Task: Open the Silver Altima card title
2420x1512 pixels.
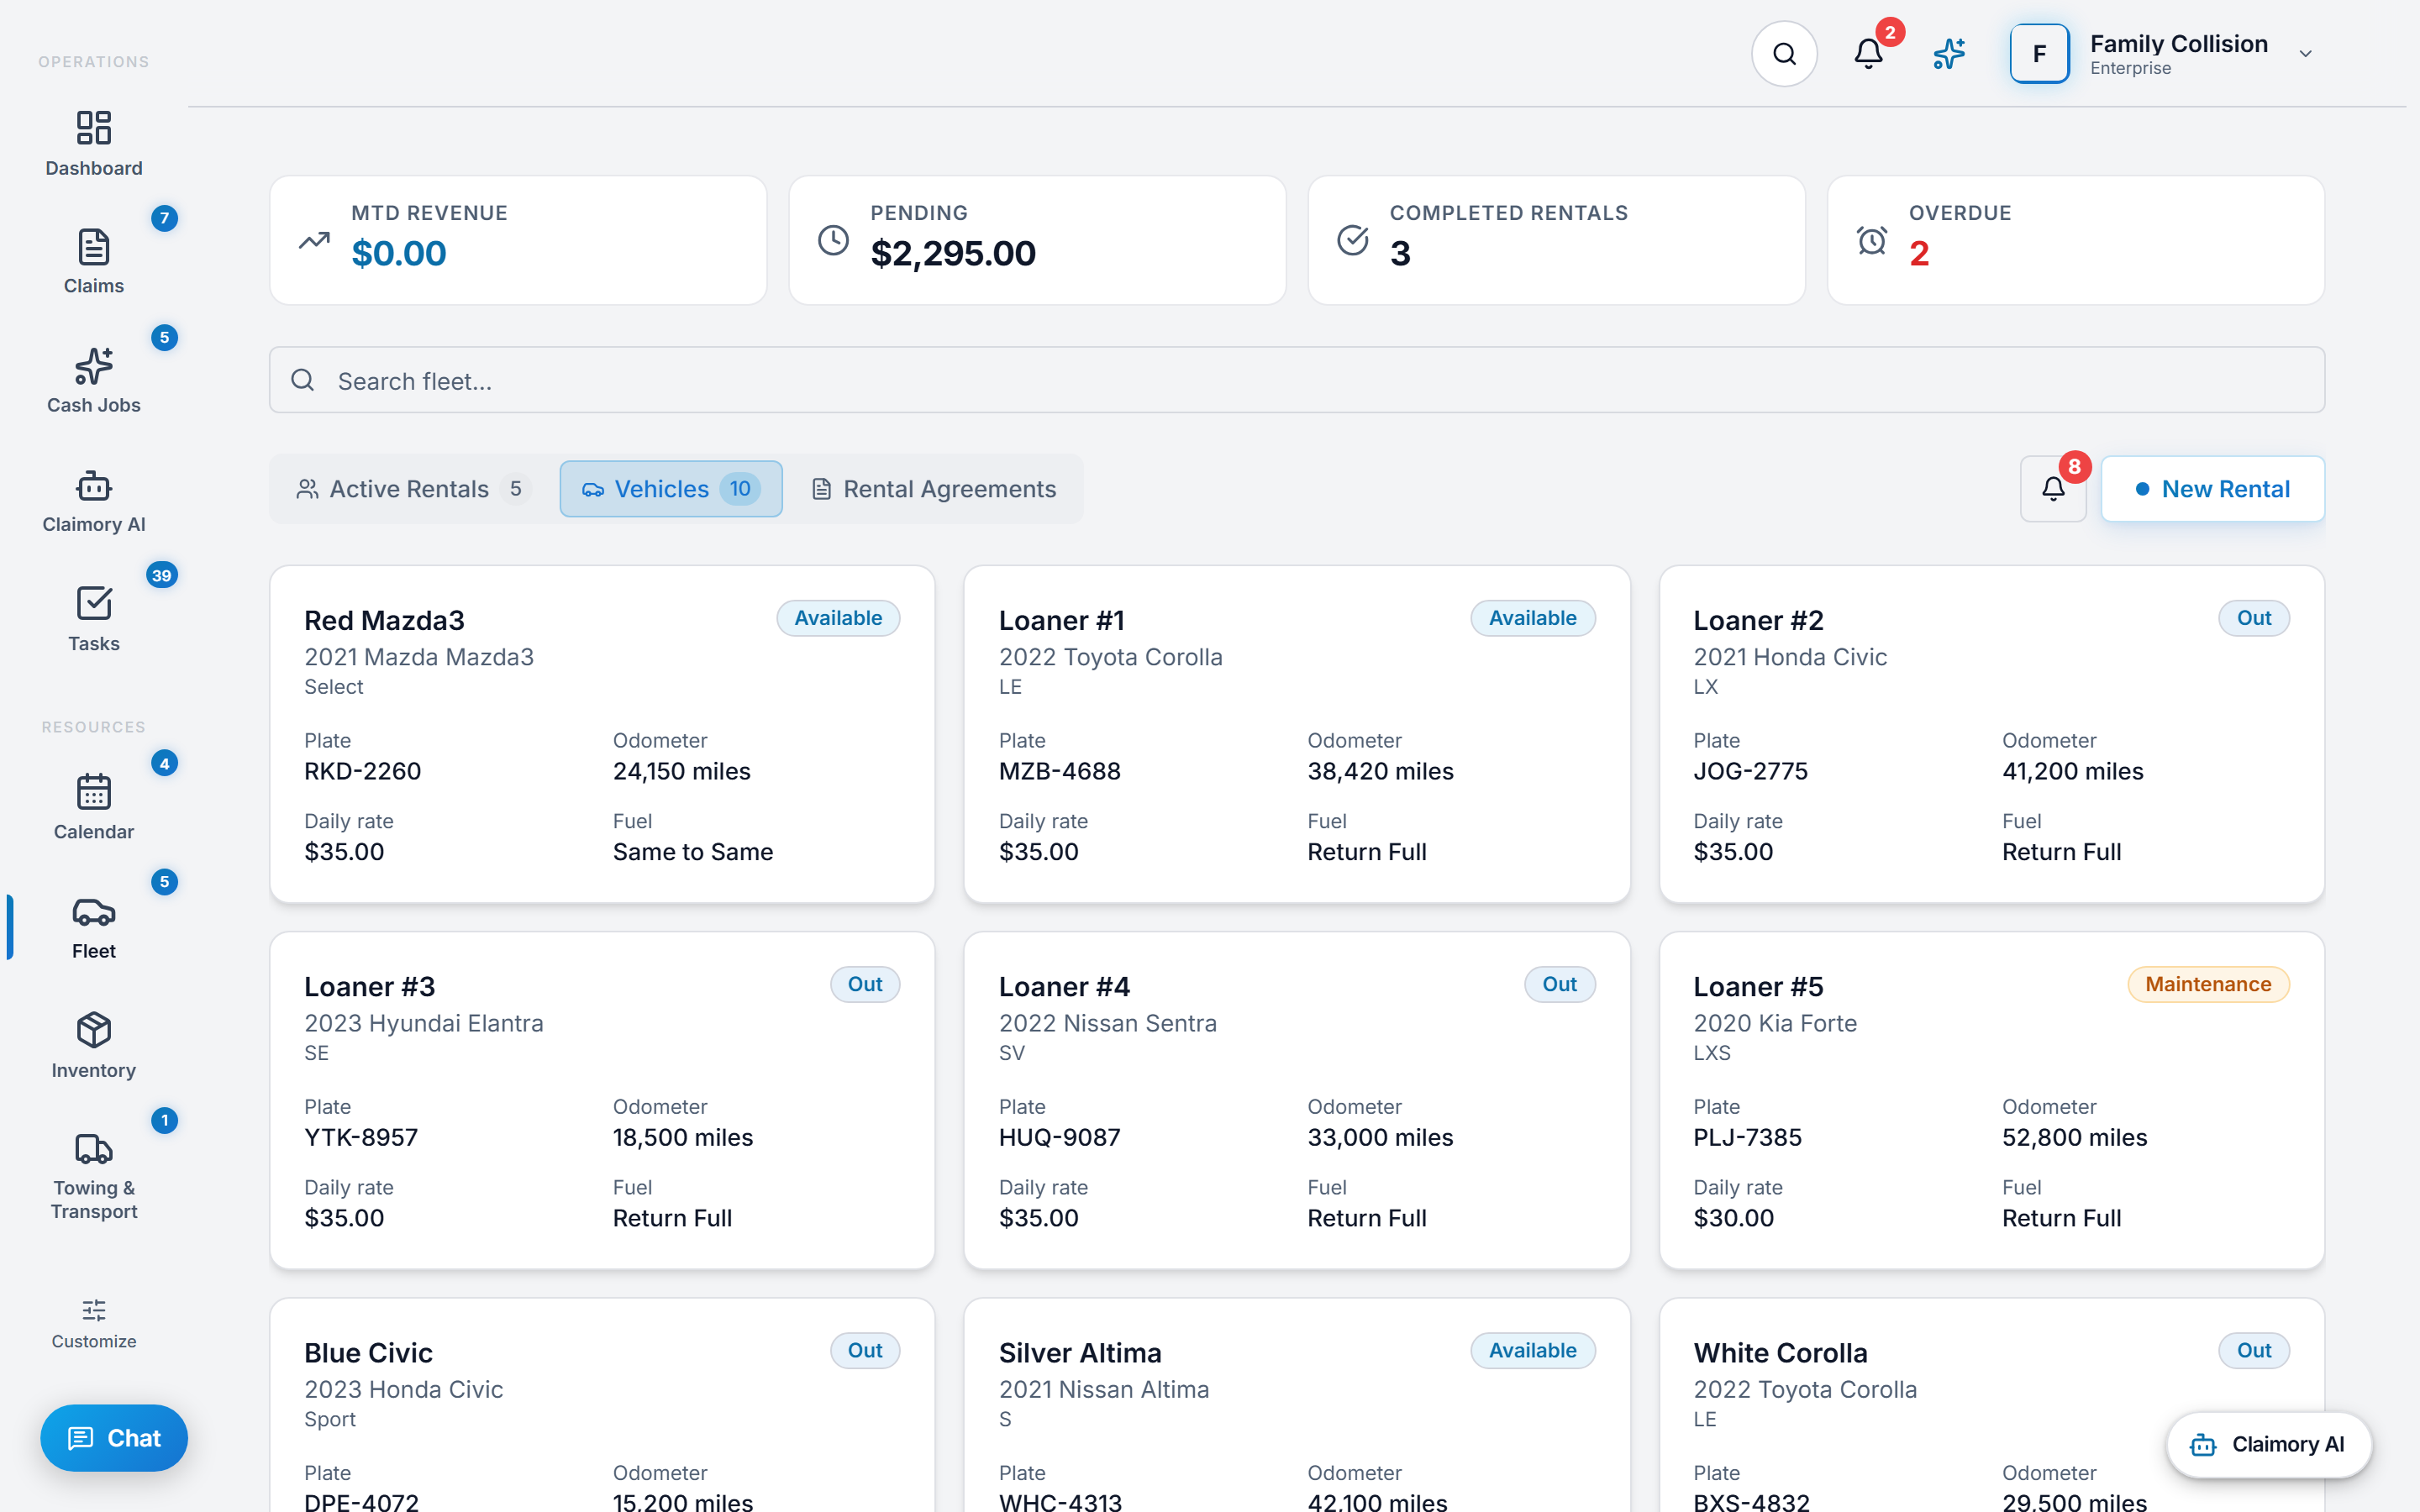Action: coord(1080,1352)
